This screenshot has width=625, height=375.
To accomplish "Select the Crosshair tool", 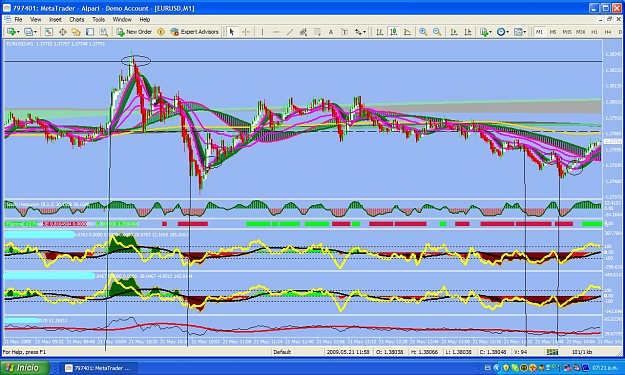I will coord(246,32).
